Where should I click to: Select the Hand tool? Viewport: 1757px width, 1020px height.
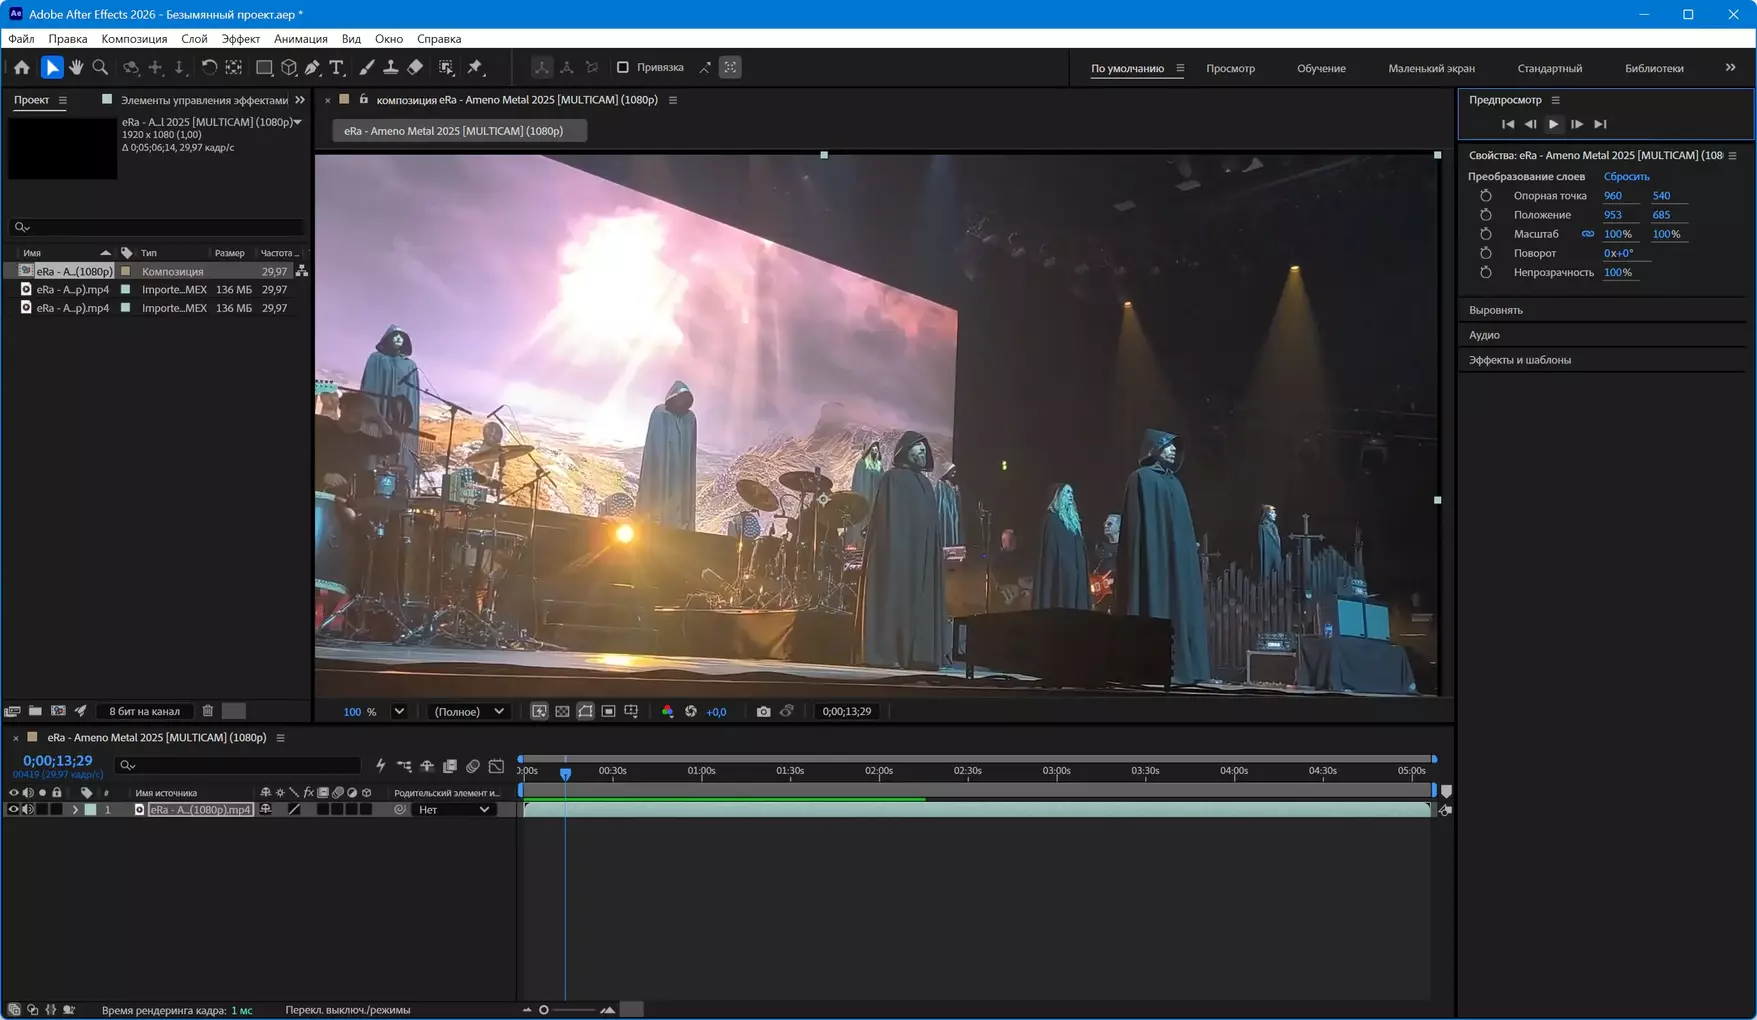[76, 67]
